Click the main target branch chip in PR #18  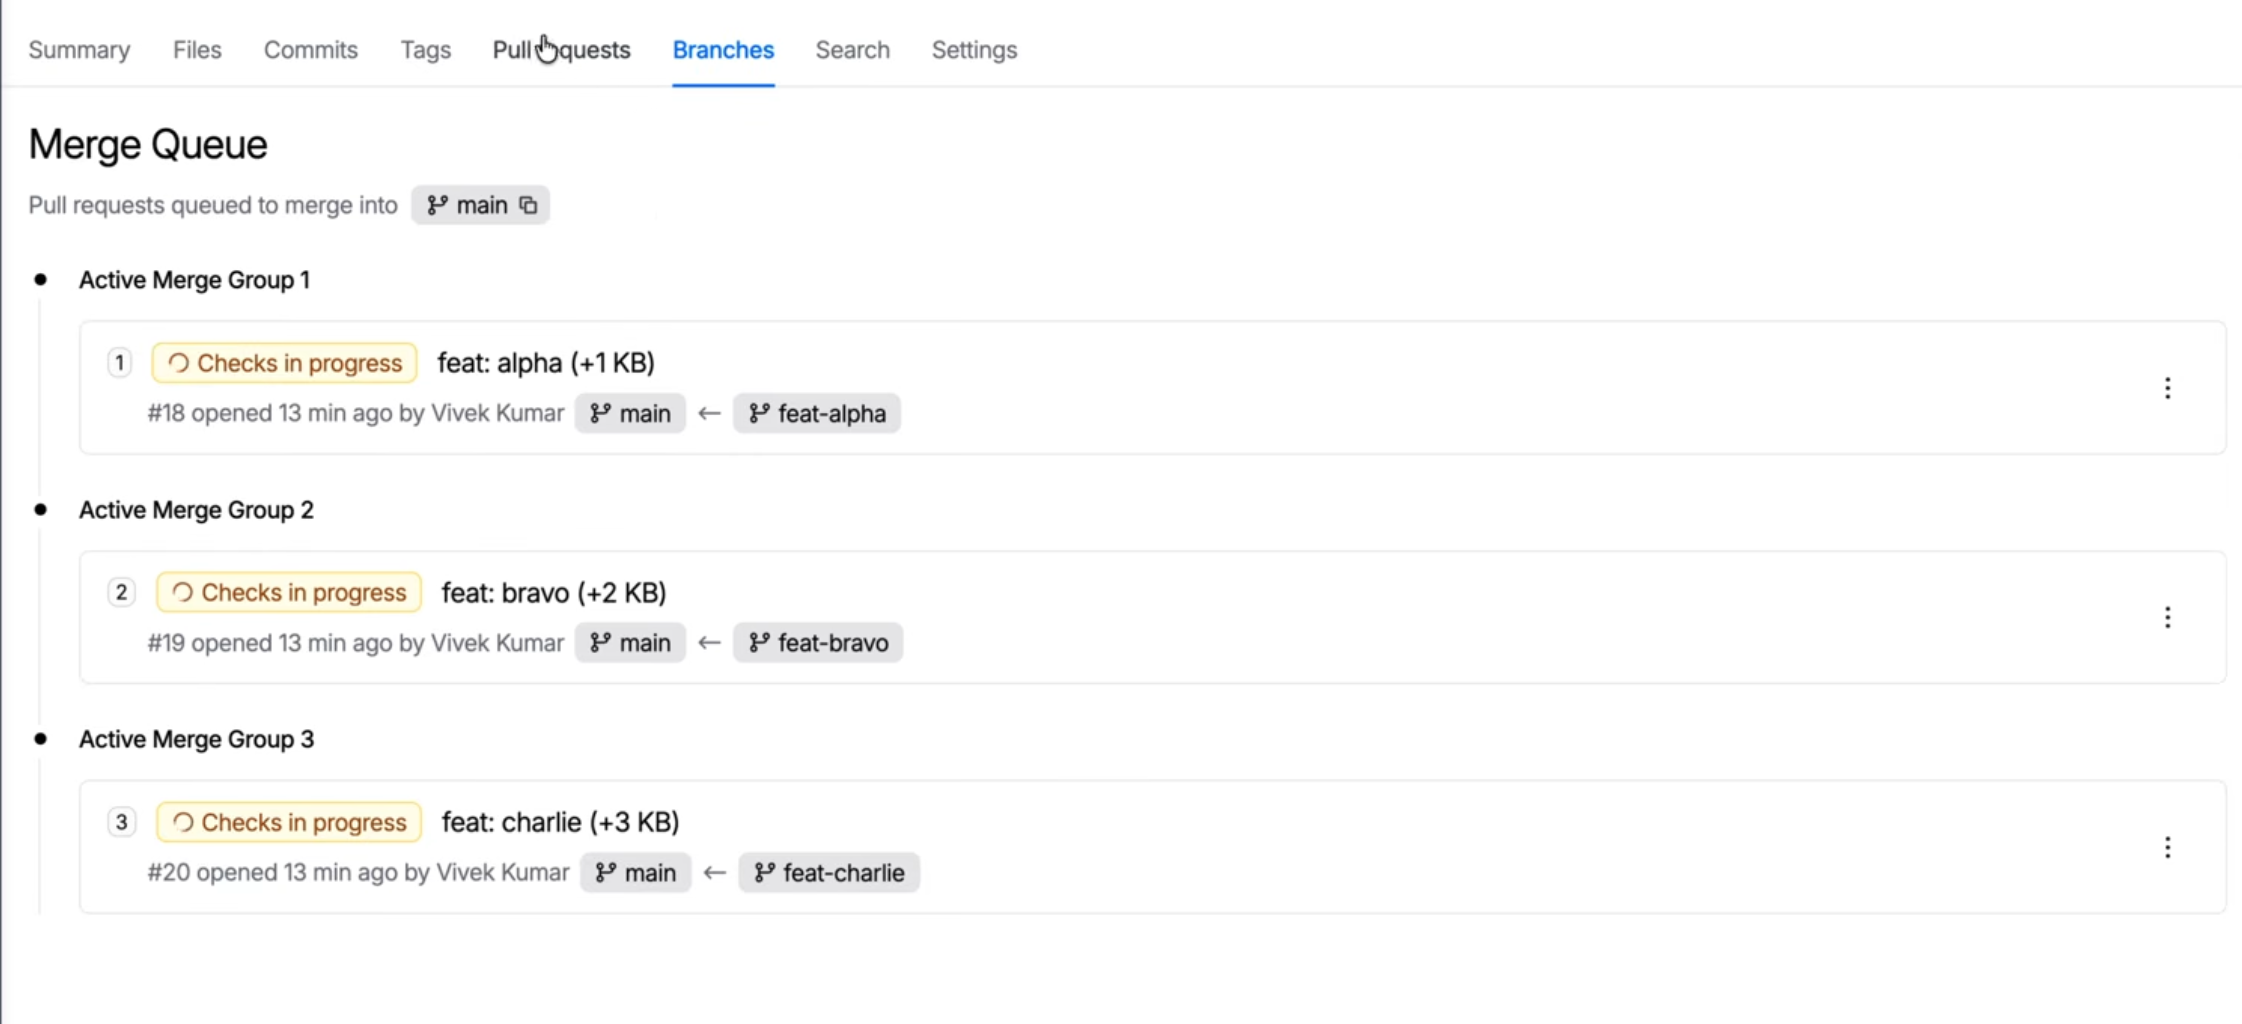630,414
